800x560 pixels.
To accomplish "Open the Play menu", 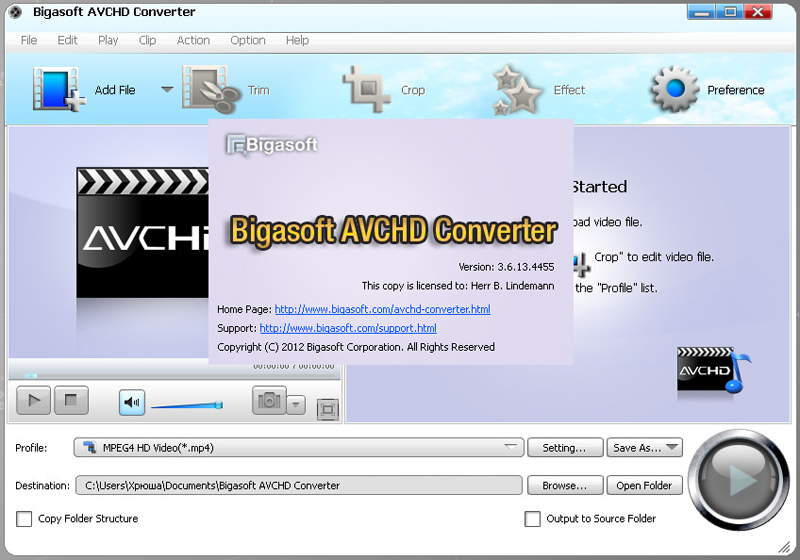I will click(108, 40).
